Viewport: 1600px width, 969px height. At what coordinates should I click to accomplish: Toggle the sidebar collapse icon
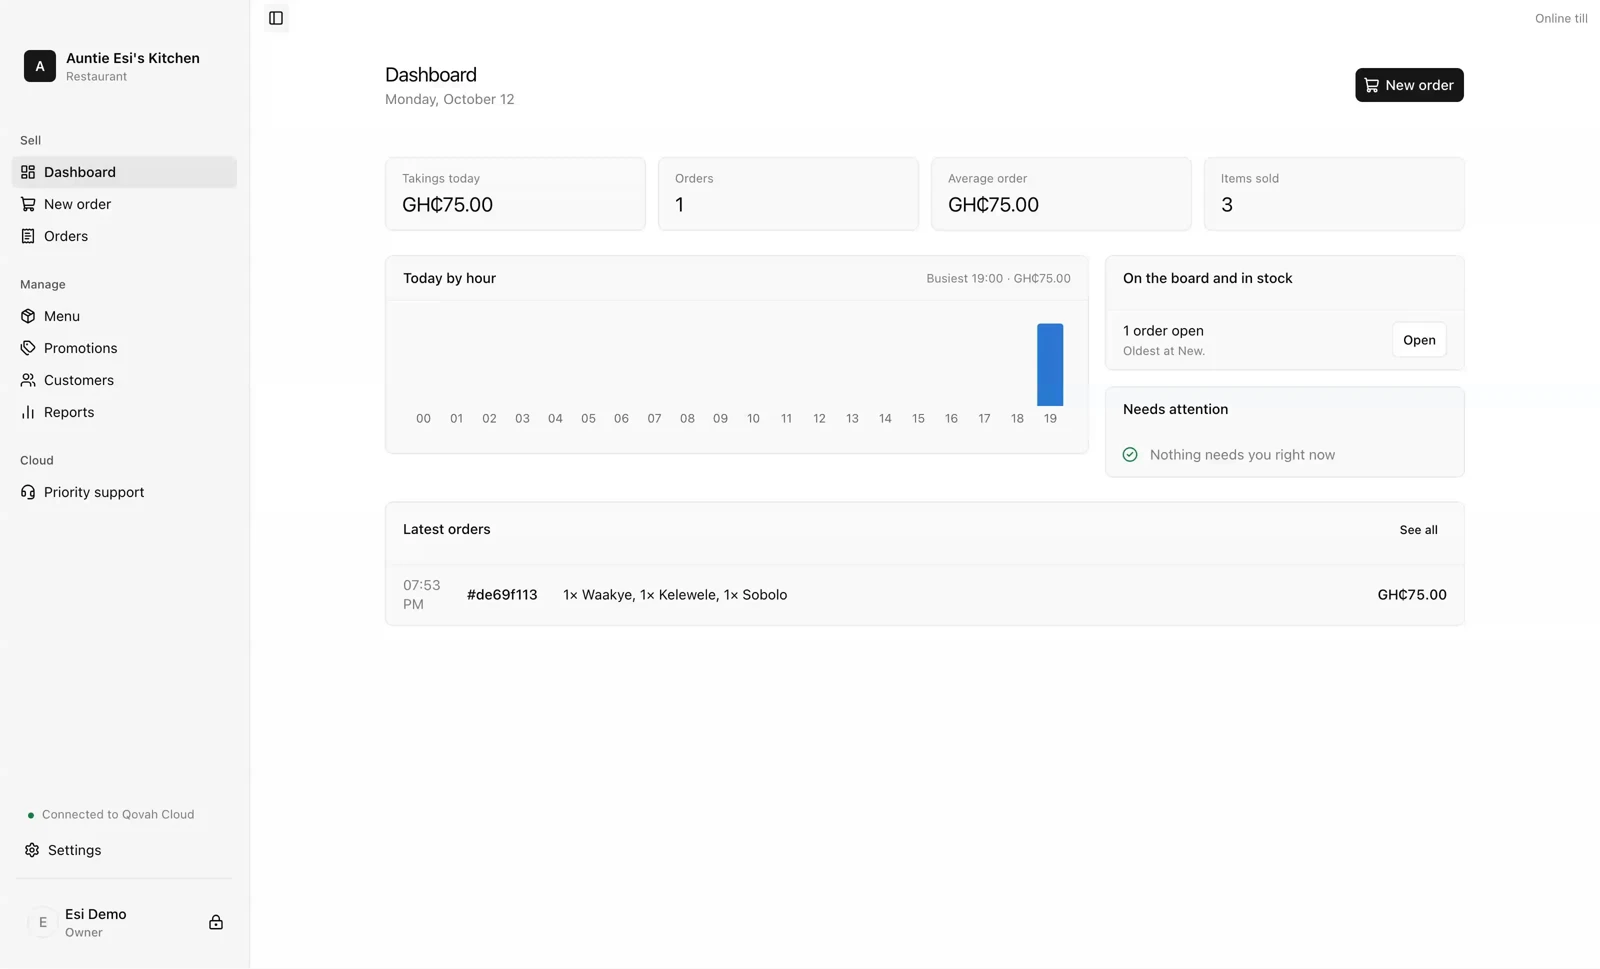(276, 18)
